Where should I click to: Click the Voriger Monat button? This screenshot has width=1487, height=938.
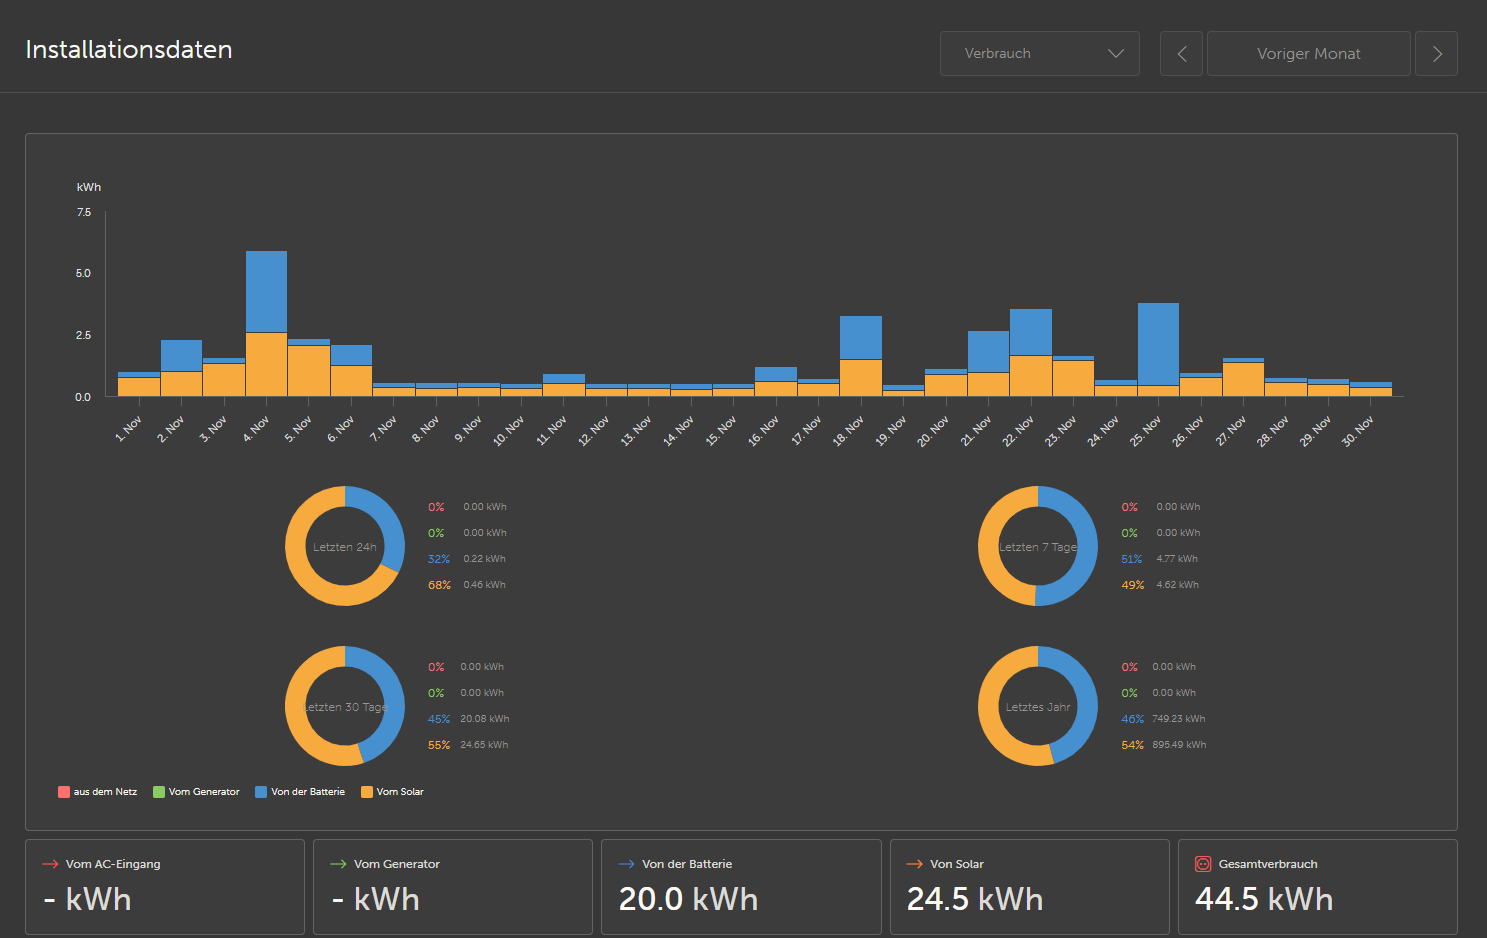click(x=1308, y=54)
